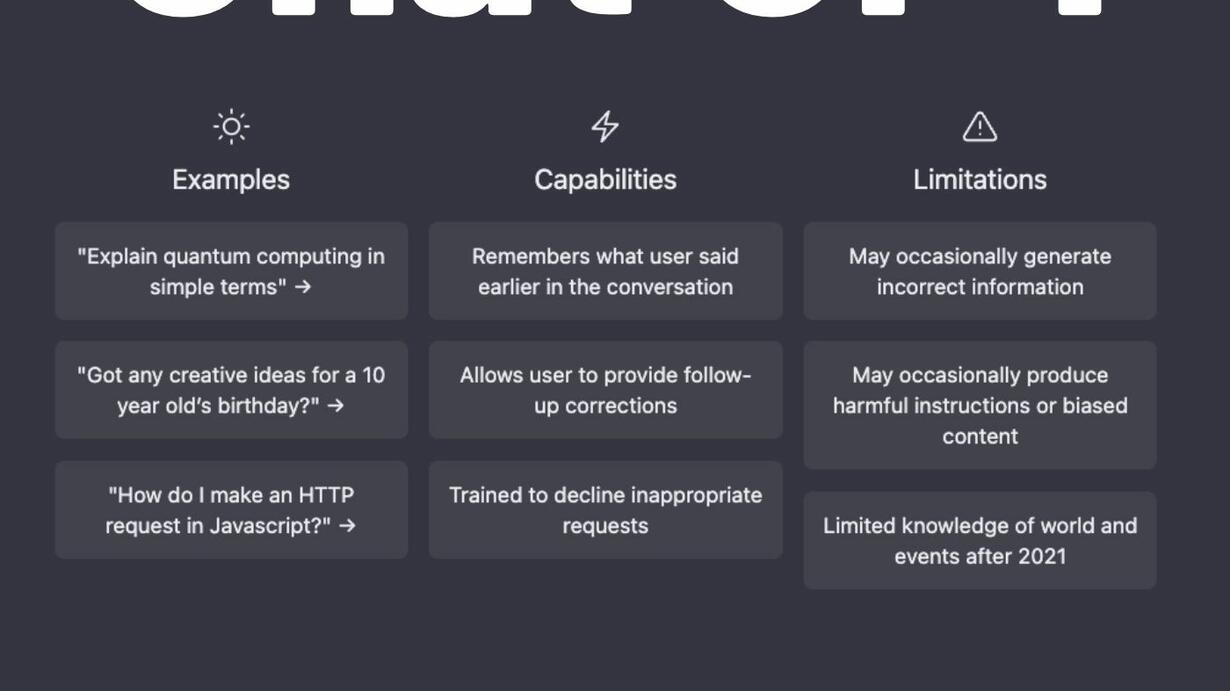Click the "Limited knowledge of world and events" card

pos(980,540)
